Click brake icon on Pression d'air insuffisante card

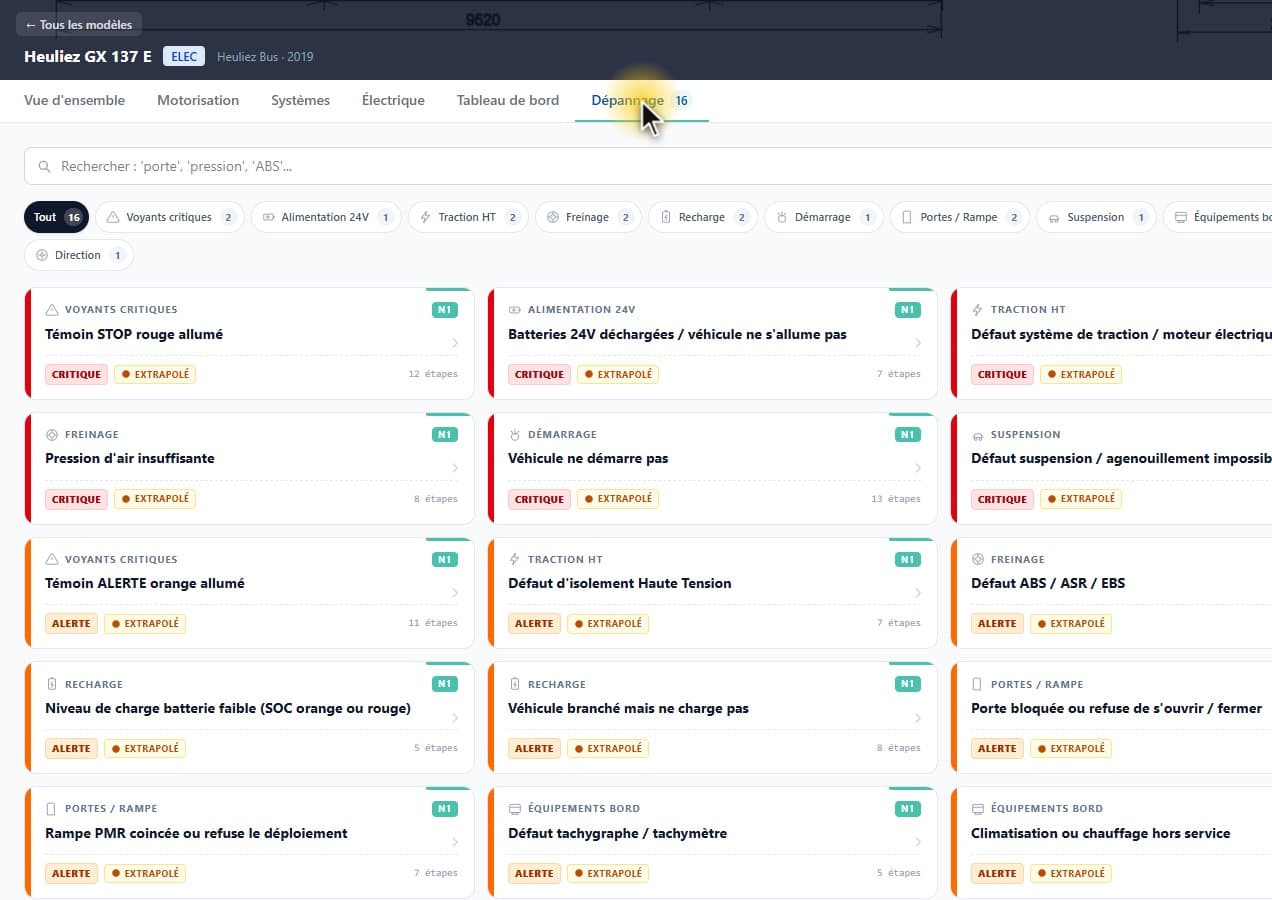tap(52, 435)
